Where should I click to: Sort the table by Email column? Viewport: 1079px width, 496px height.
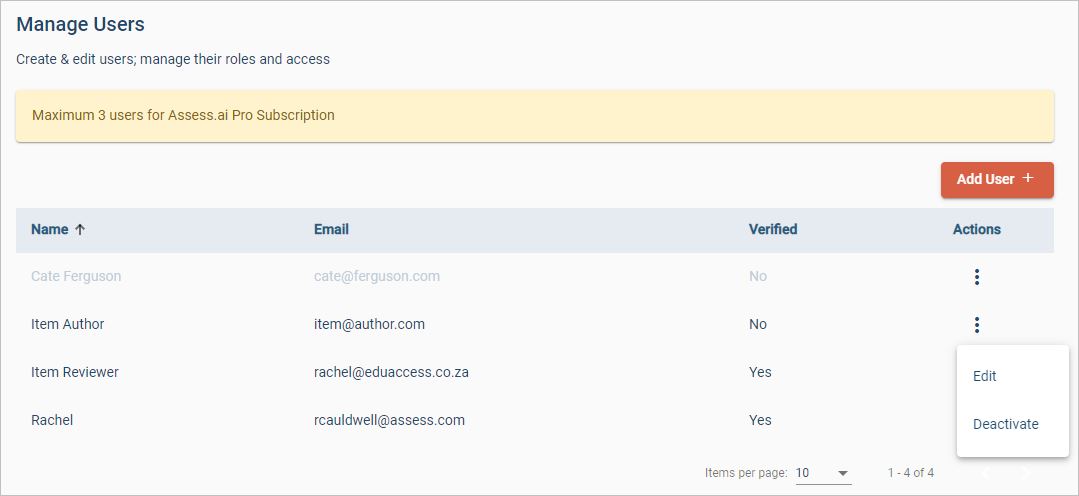coord(331,229)
